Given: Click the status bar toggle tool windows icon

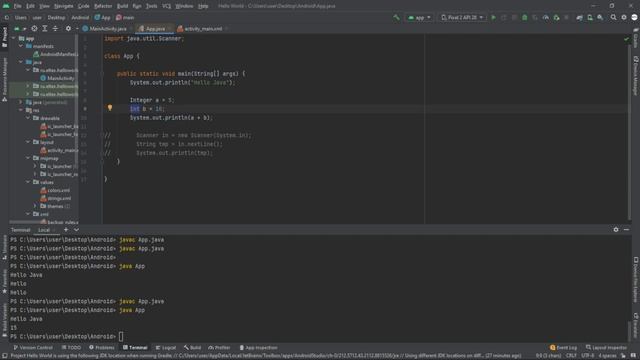Looking at the screenshot, I should click(x=4, y=356).
